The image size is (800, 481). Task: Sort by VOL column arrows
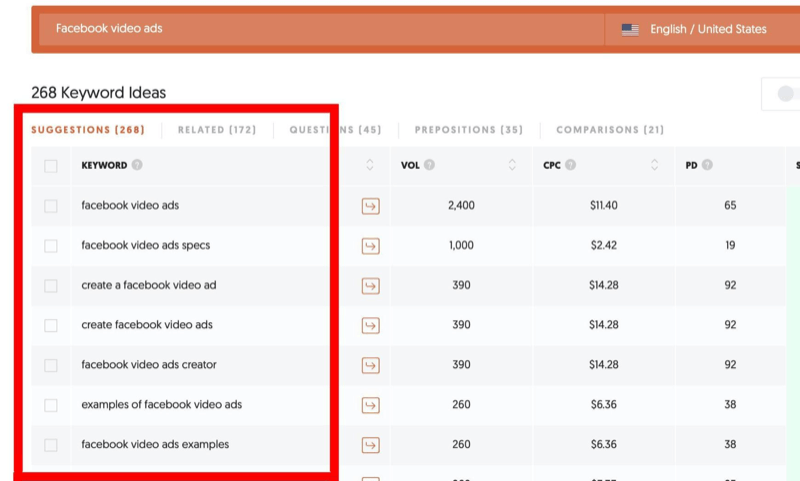(x=512, y=165)
